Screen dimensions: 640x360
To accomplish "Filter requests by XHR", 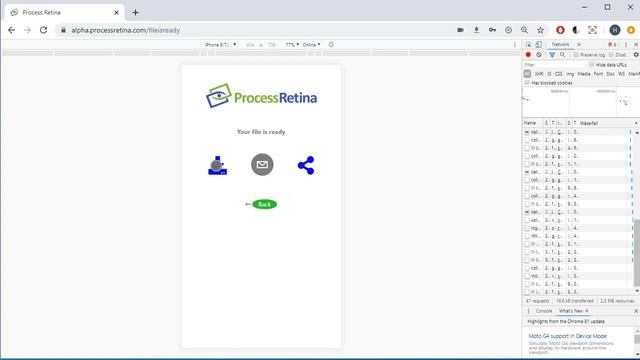I will pyautogui.click(x=539, y=74).
